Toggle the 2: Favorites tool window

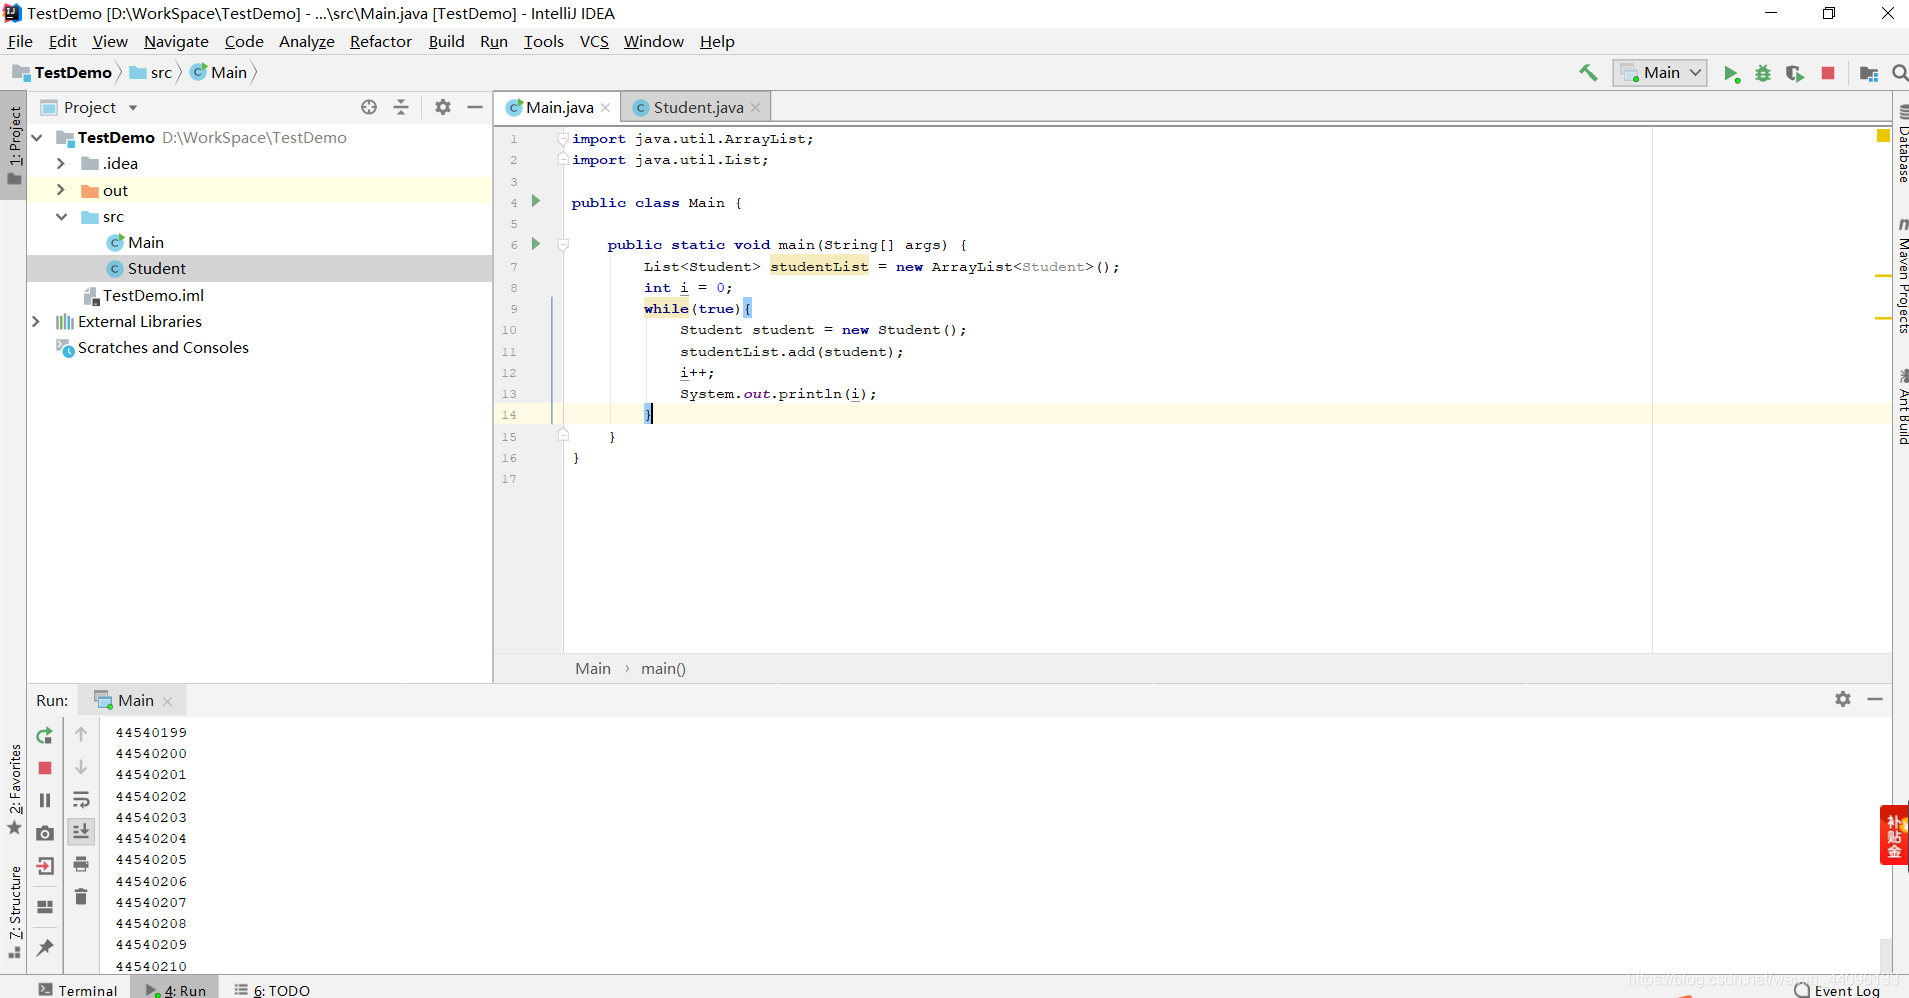tap(14, 789)
